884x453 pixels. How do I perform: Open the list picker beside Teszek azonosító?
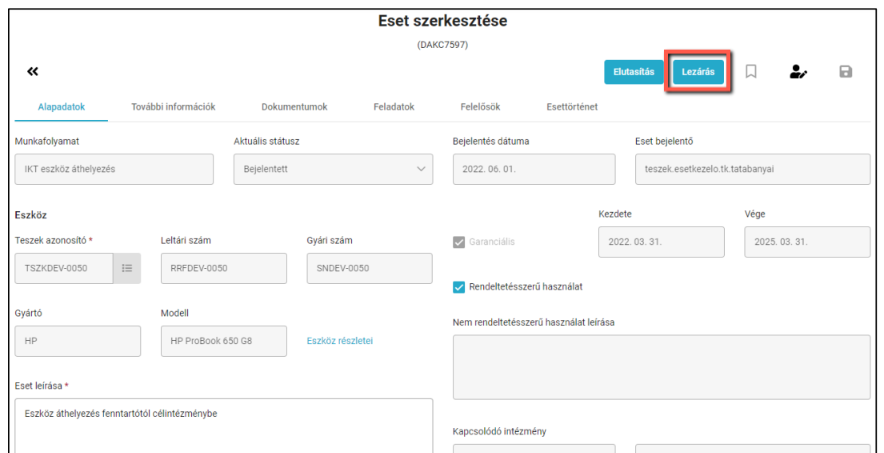pyautogui.click(x=127, y=268)
